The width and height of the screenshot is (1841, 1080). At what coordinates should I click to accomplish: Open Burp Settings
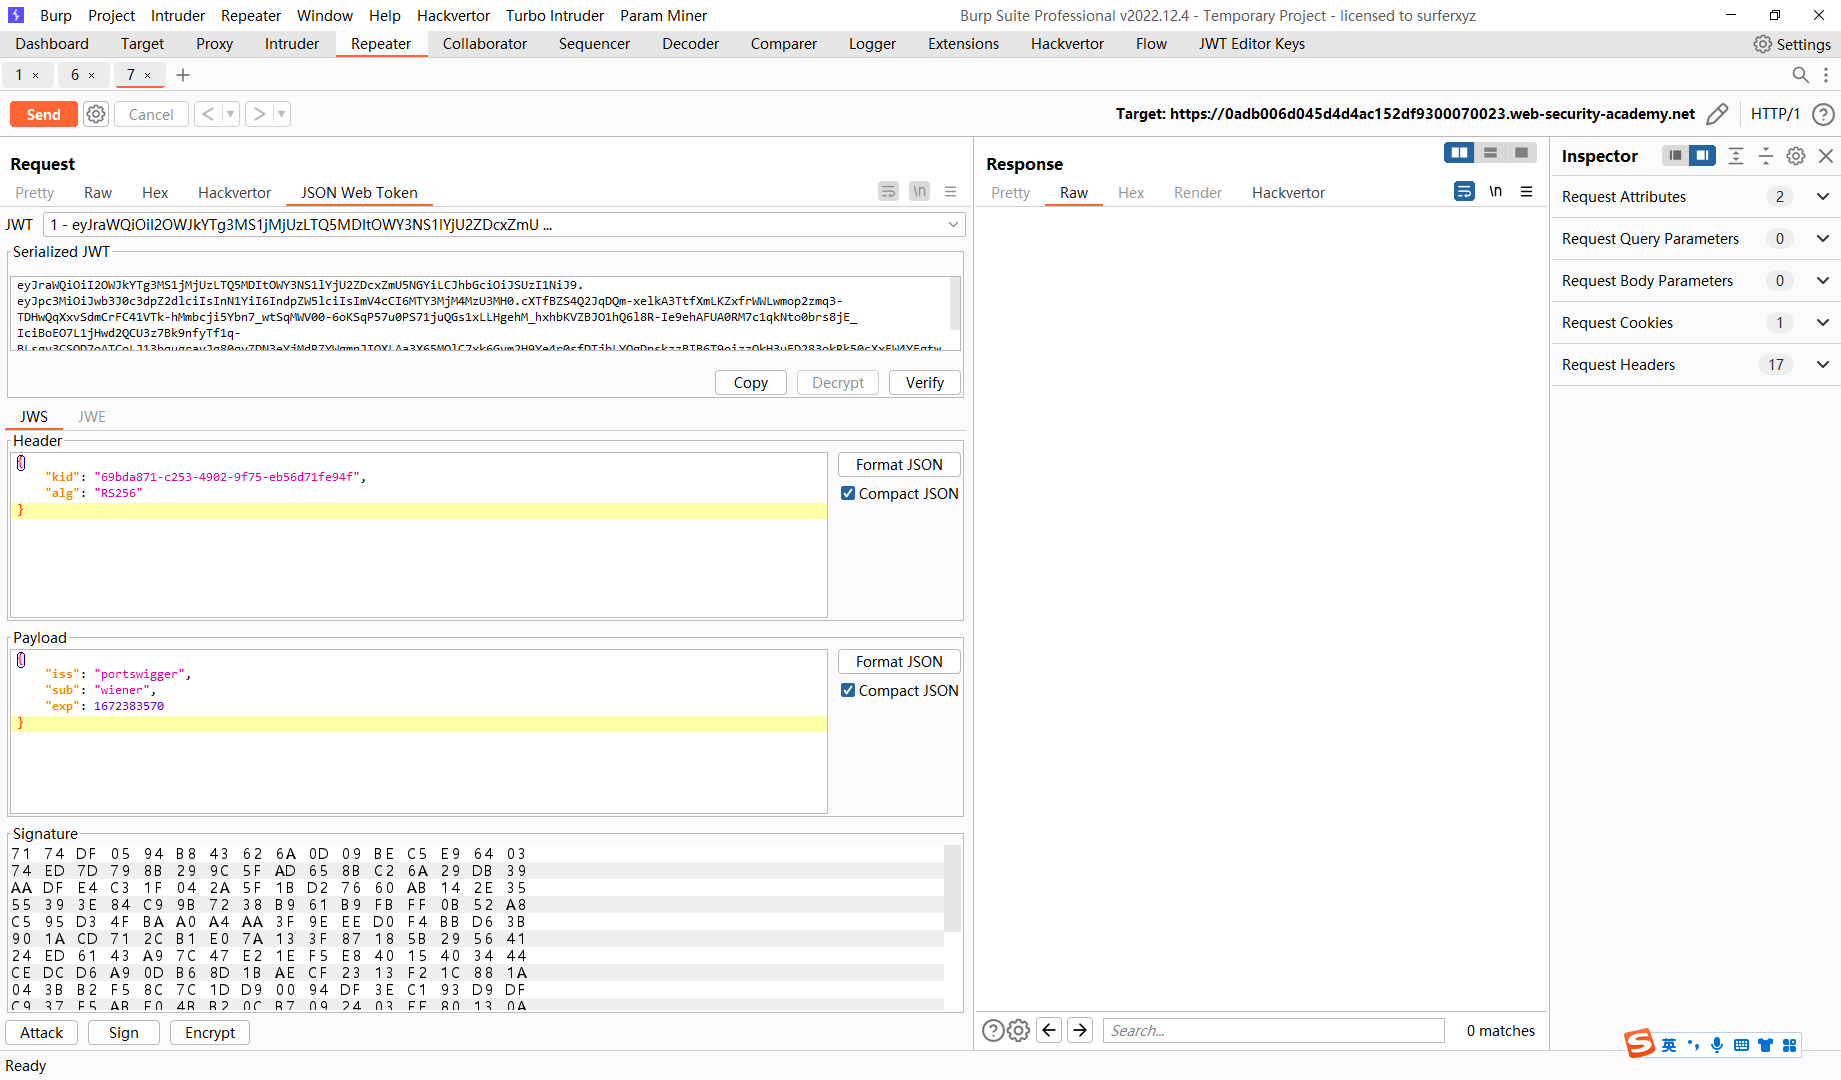(x=1792, y=44)
